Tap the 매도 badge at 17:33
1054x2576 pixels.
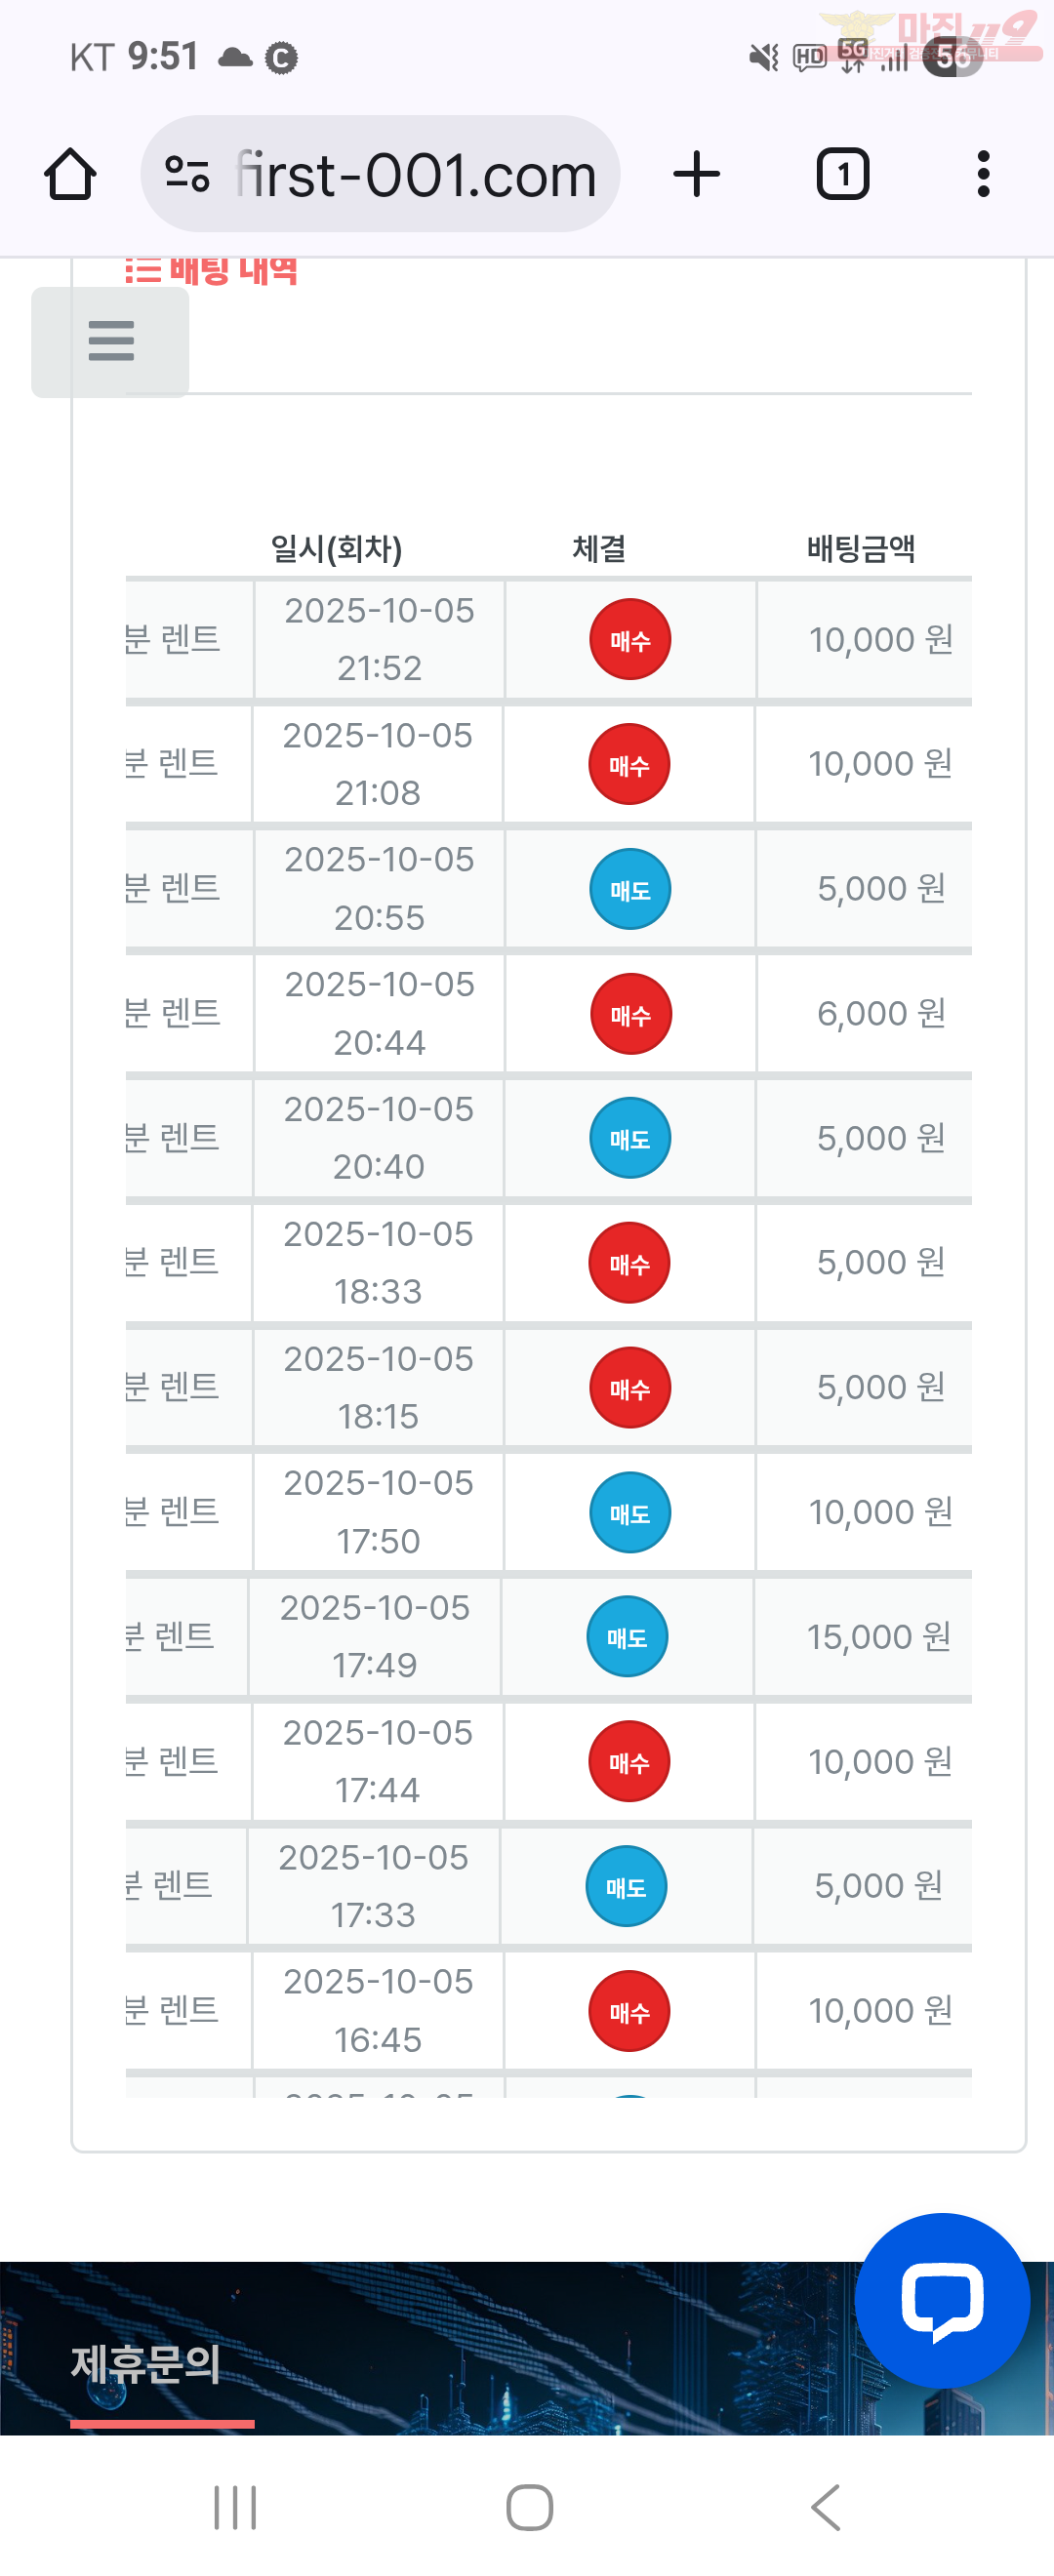point(626,1887)
